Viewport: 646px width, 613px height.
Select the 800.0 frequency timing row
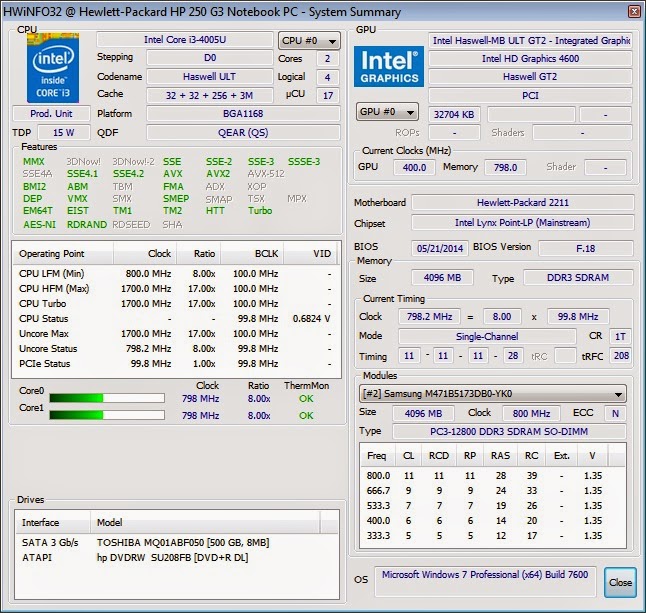(493, 475)
